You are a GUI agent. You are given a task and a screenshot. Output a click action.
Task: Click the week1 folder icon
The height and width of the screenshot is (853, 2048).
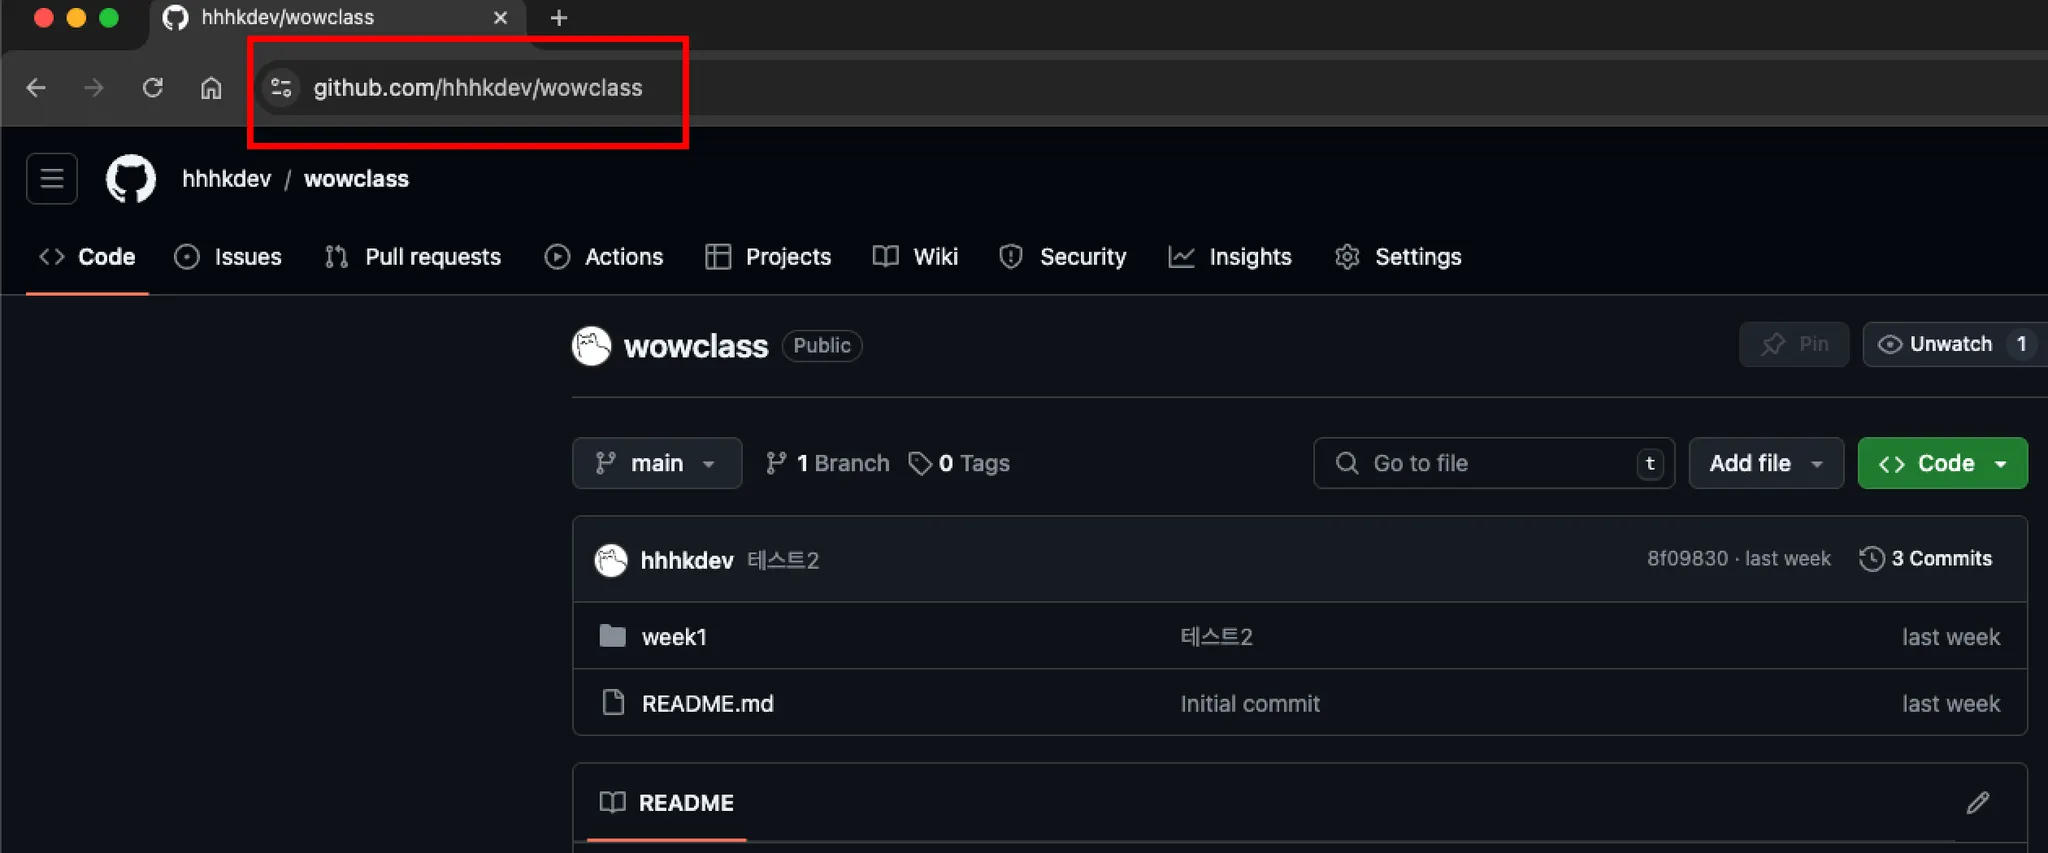click(612, 636)
